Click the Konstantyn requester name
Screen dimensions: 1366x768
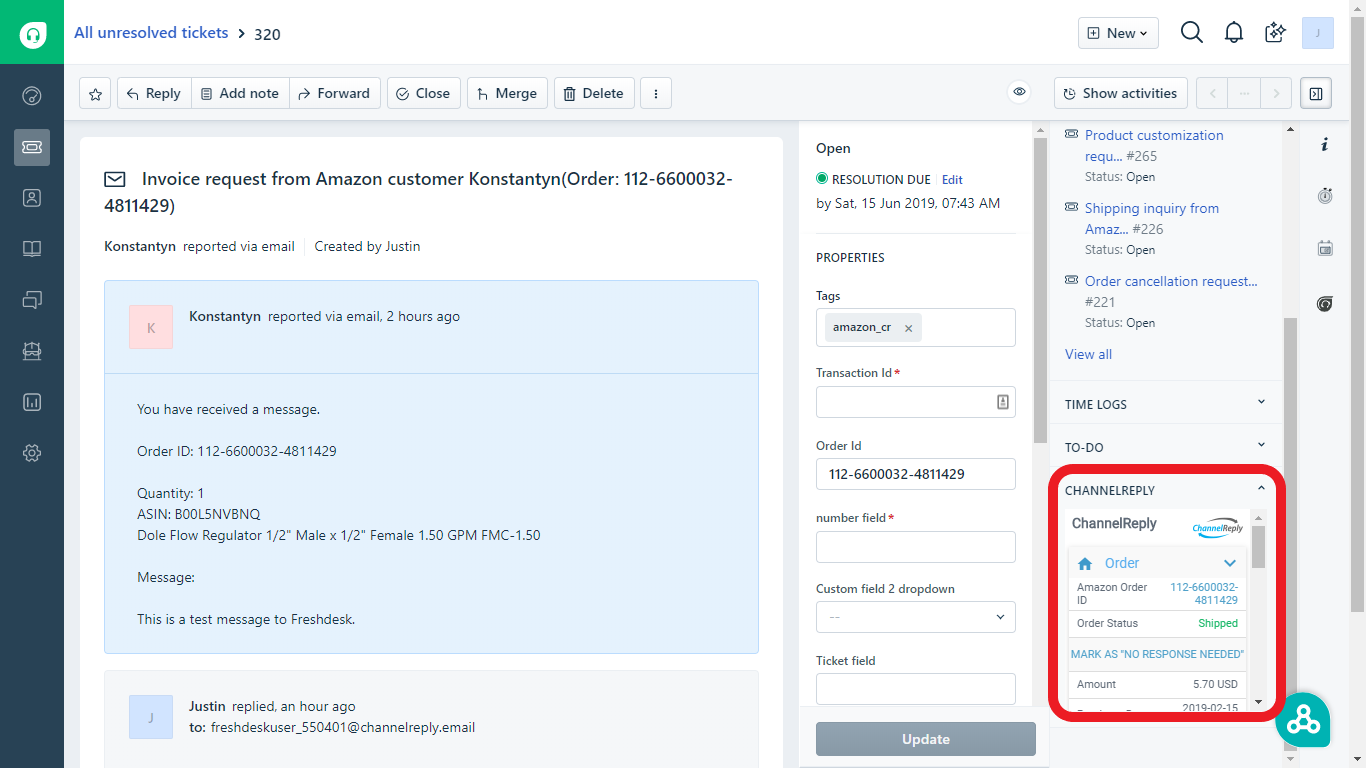click(140, 246)
